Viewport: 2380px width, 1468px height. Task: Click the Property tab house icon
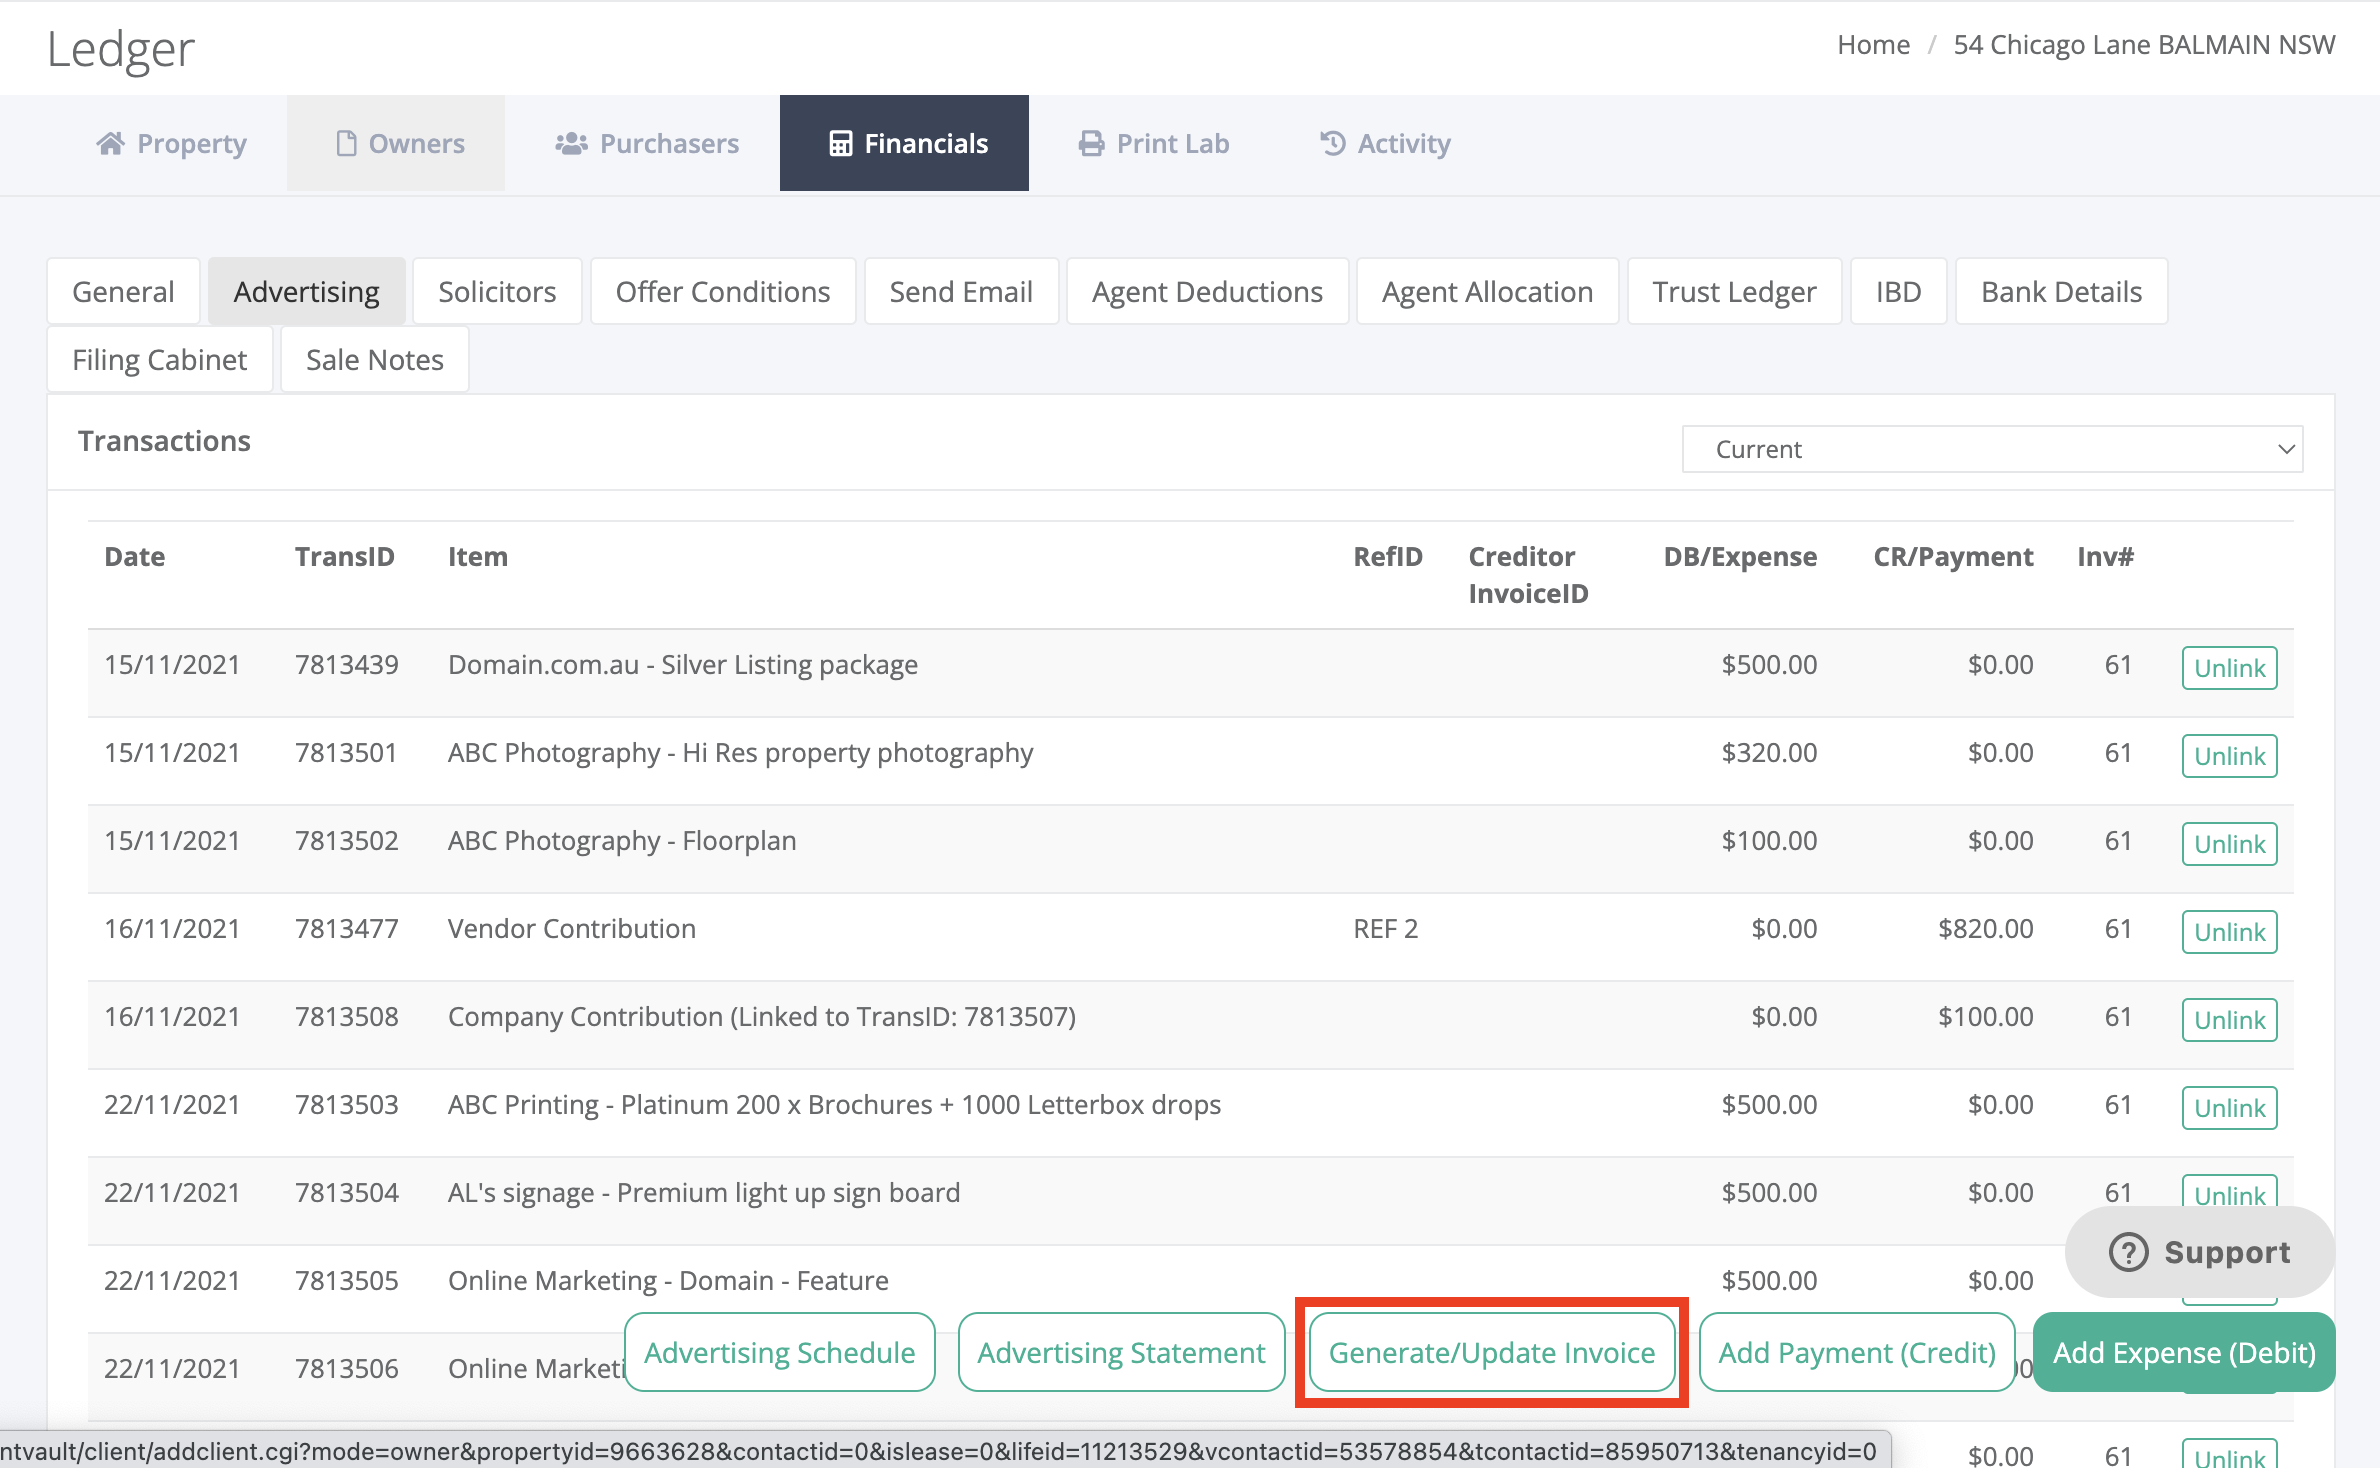110,144
